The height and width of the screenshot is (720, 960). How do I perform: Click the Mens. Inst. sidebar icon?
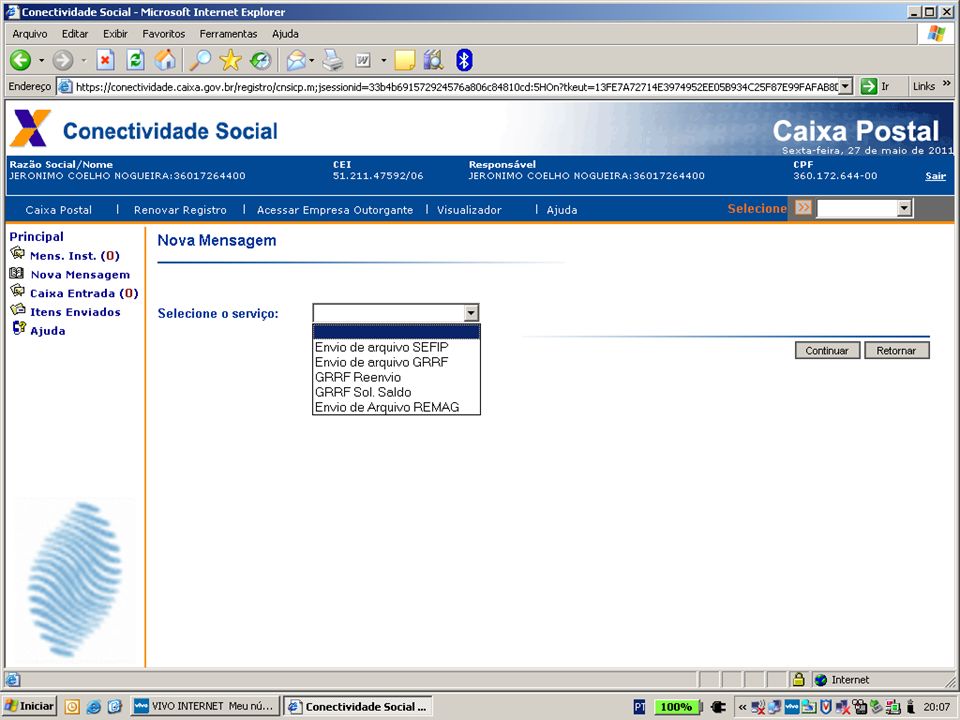click(x=17, y=253)
